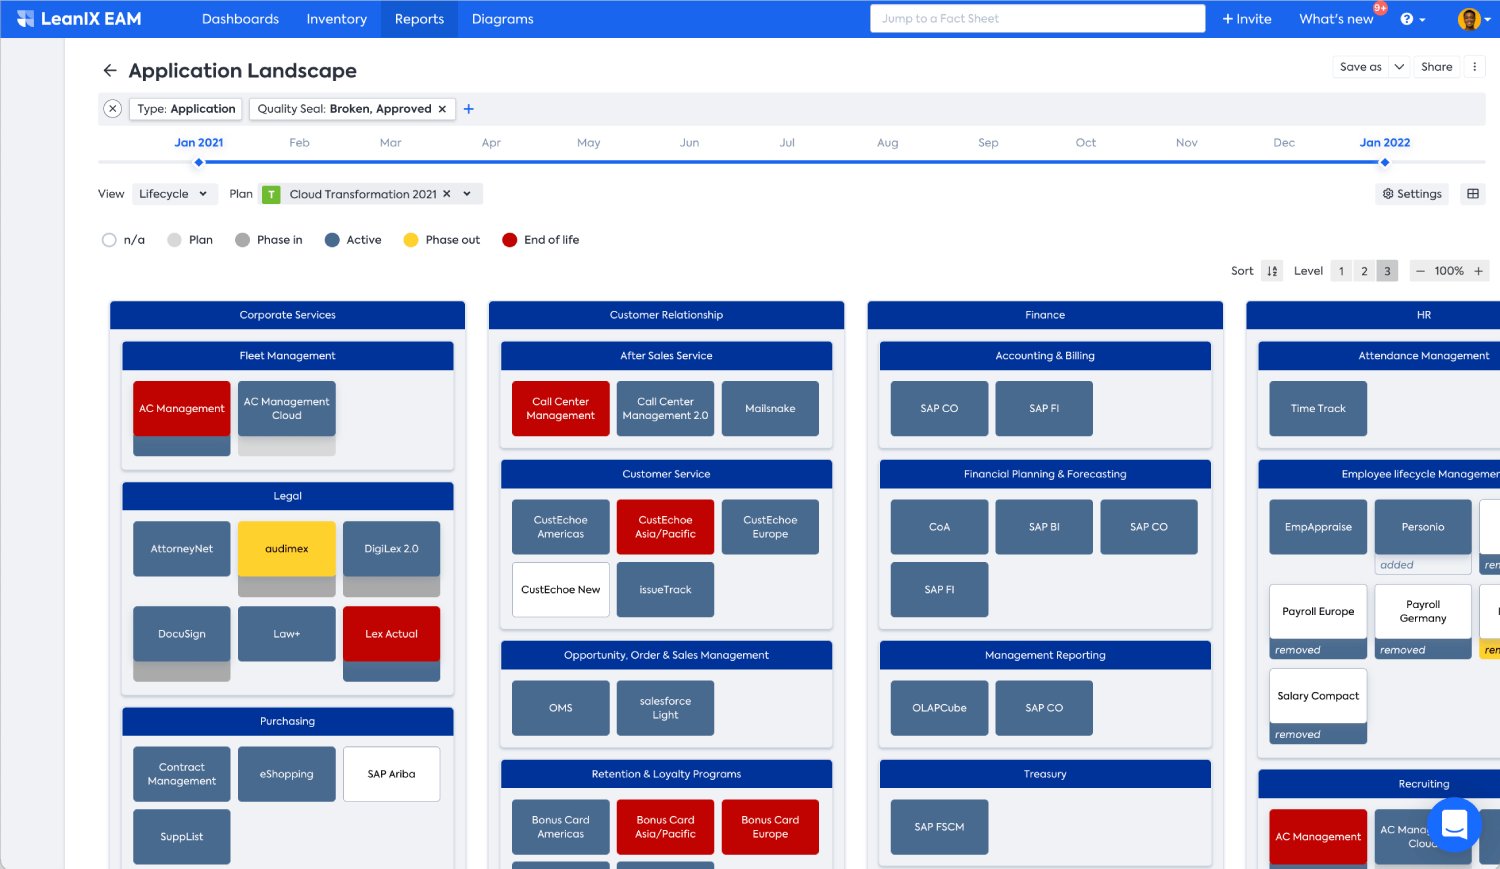Open the Treasury group header
Viewport: 1500px width, 869px height.
click(1045, 774)
